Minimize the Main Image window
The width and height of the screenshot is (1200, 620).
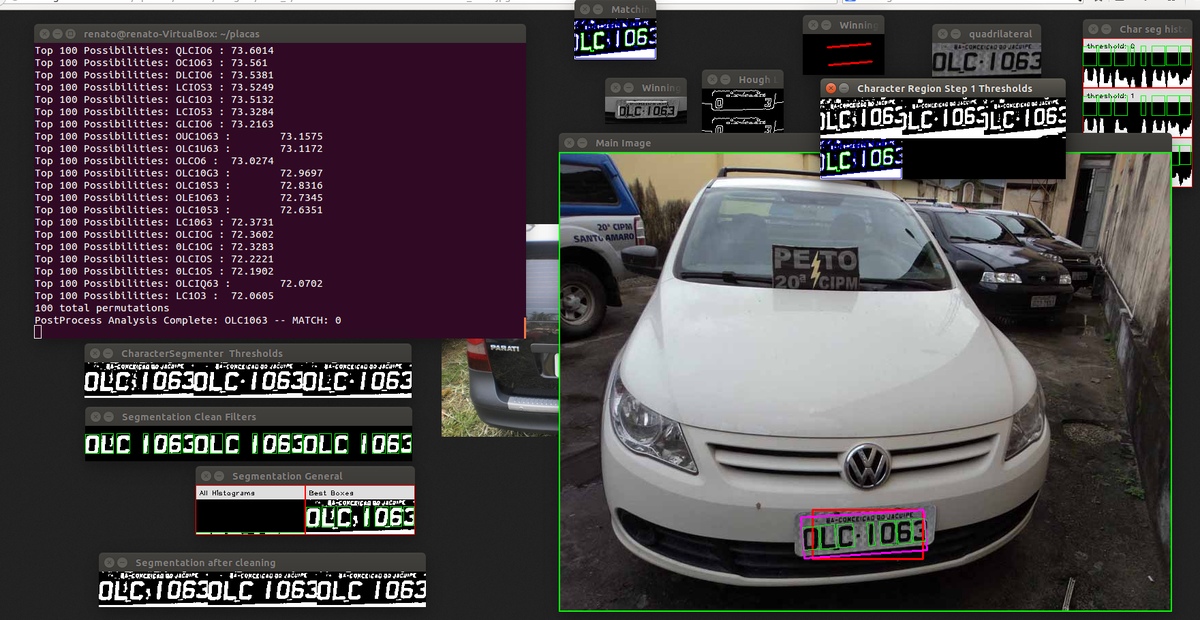[x=581, y=143]
